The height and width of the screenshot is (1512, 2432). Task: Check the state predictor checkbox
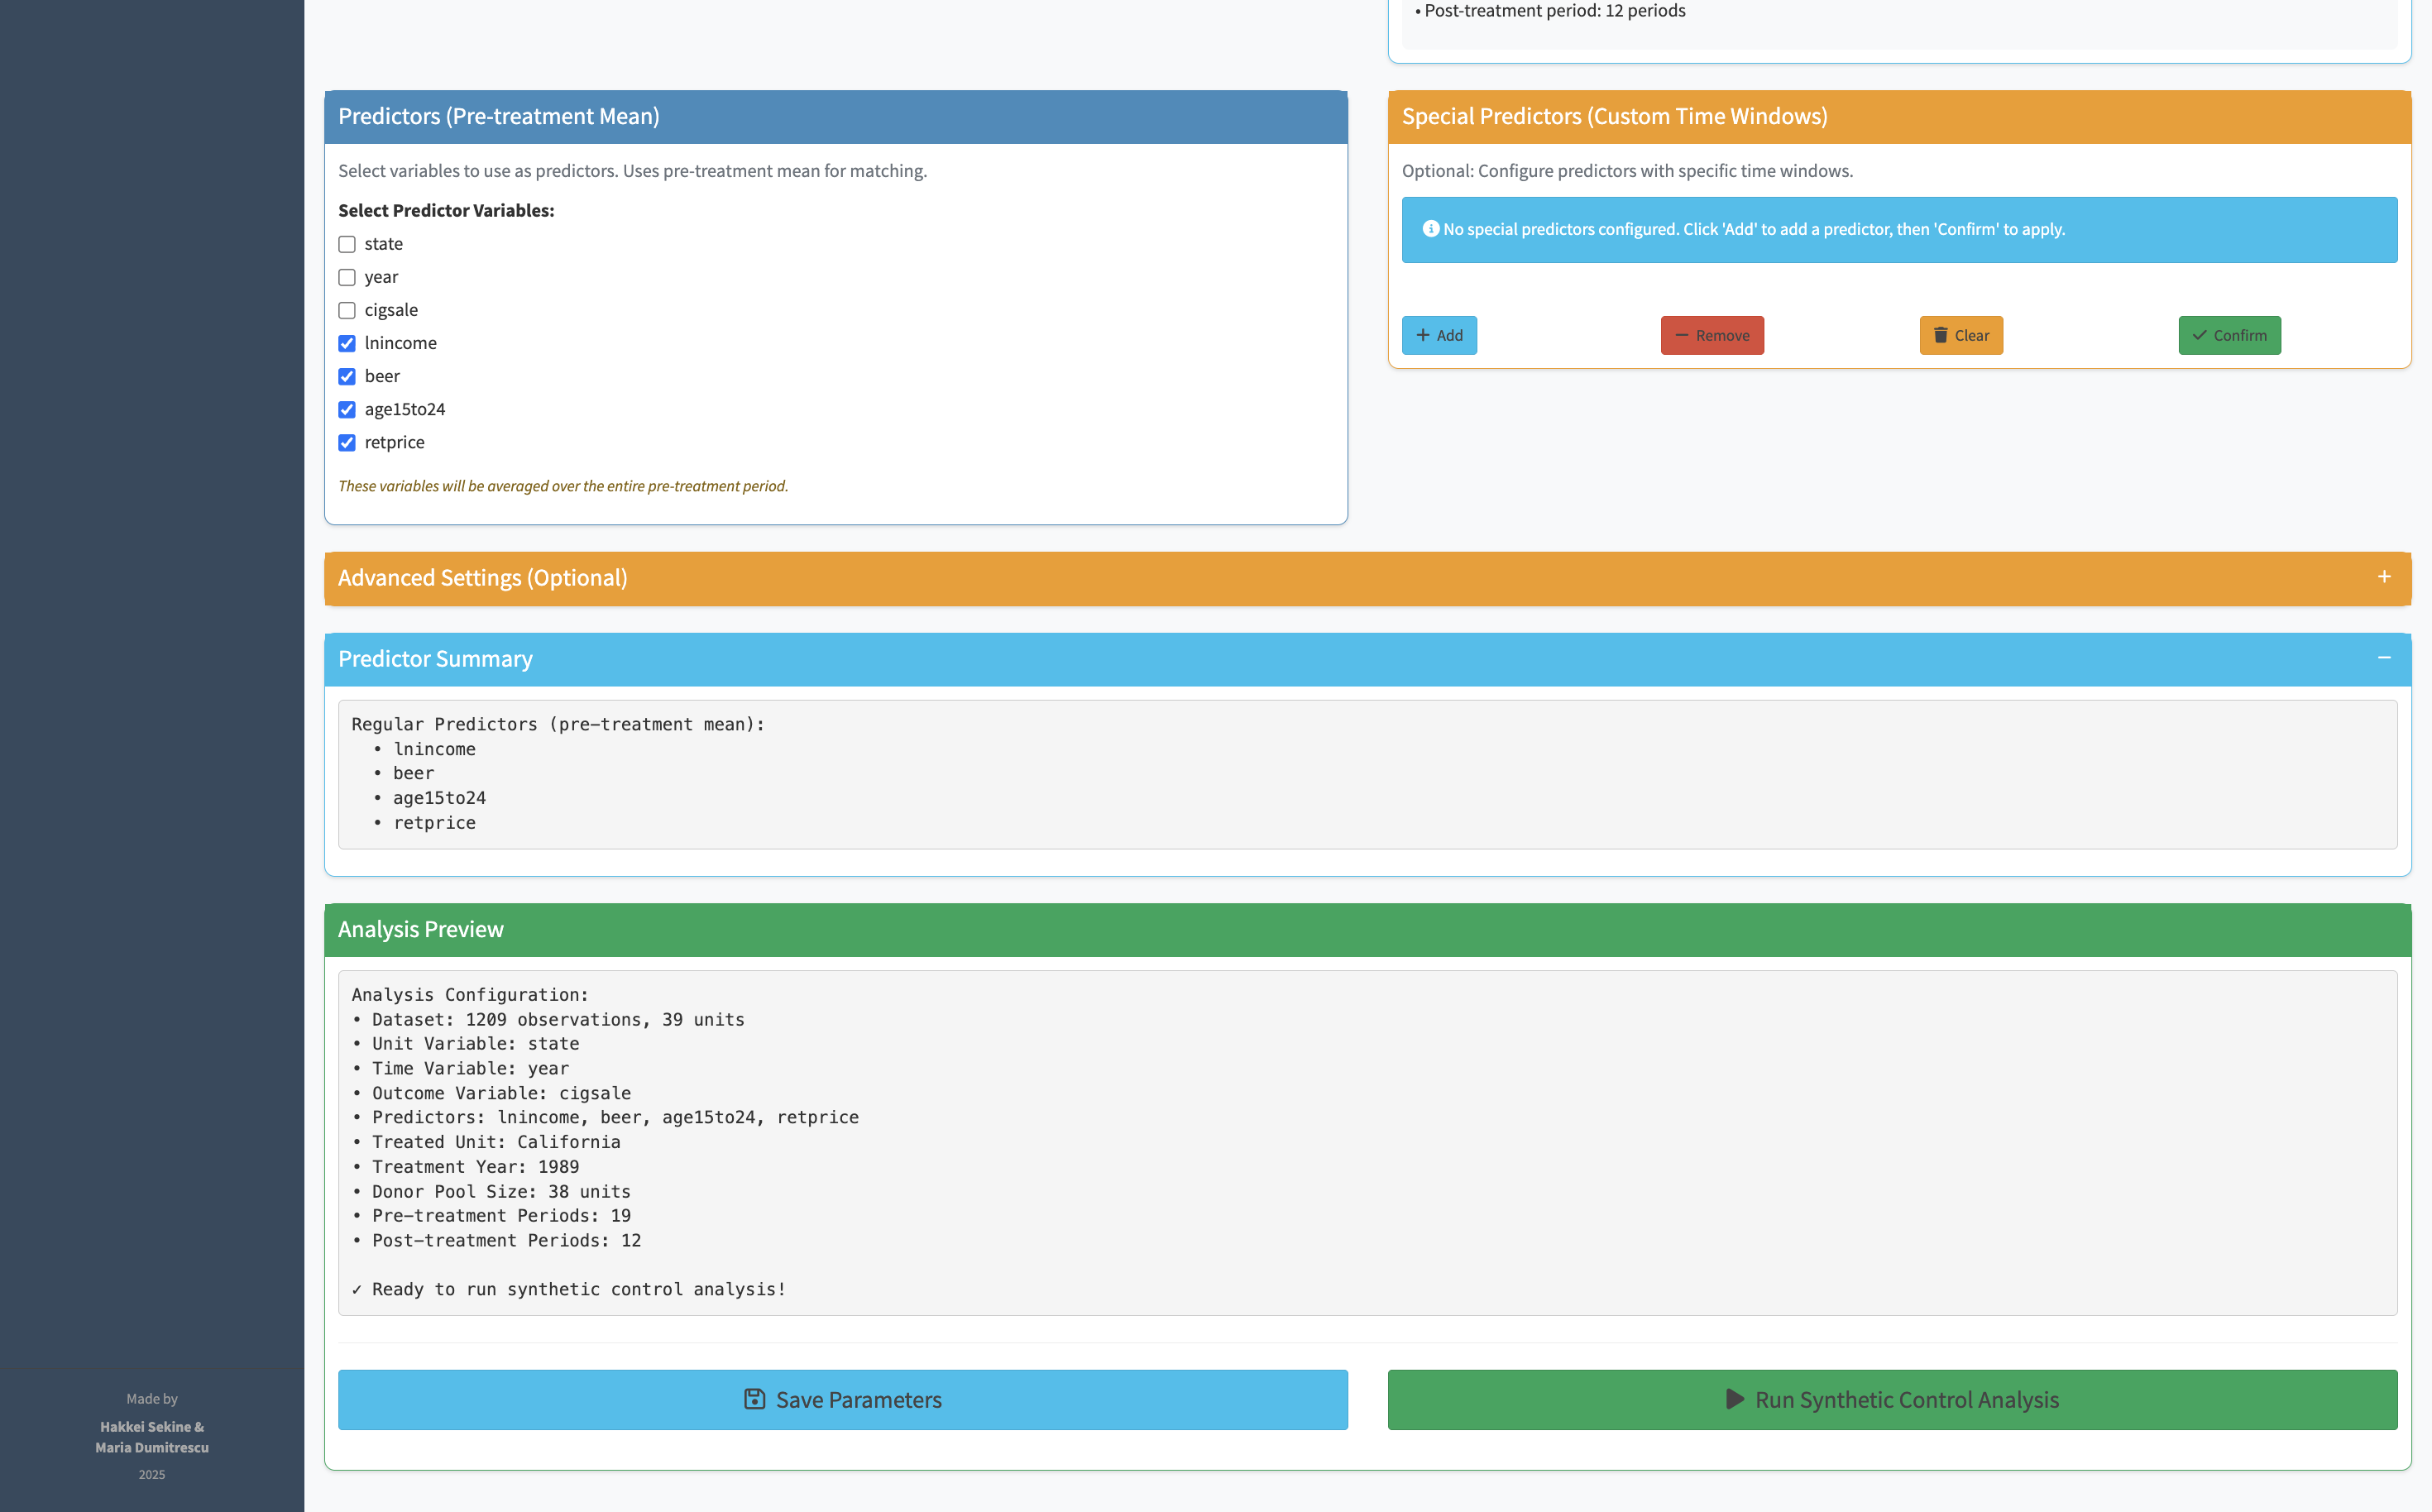point(347,243)
